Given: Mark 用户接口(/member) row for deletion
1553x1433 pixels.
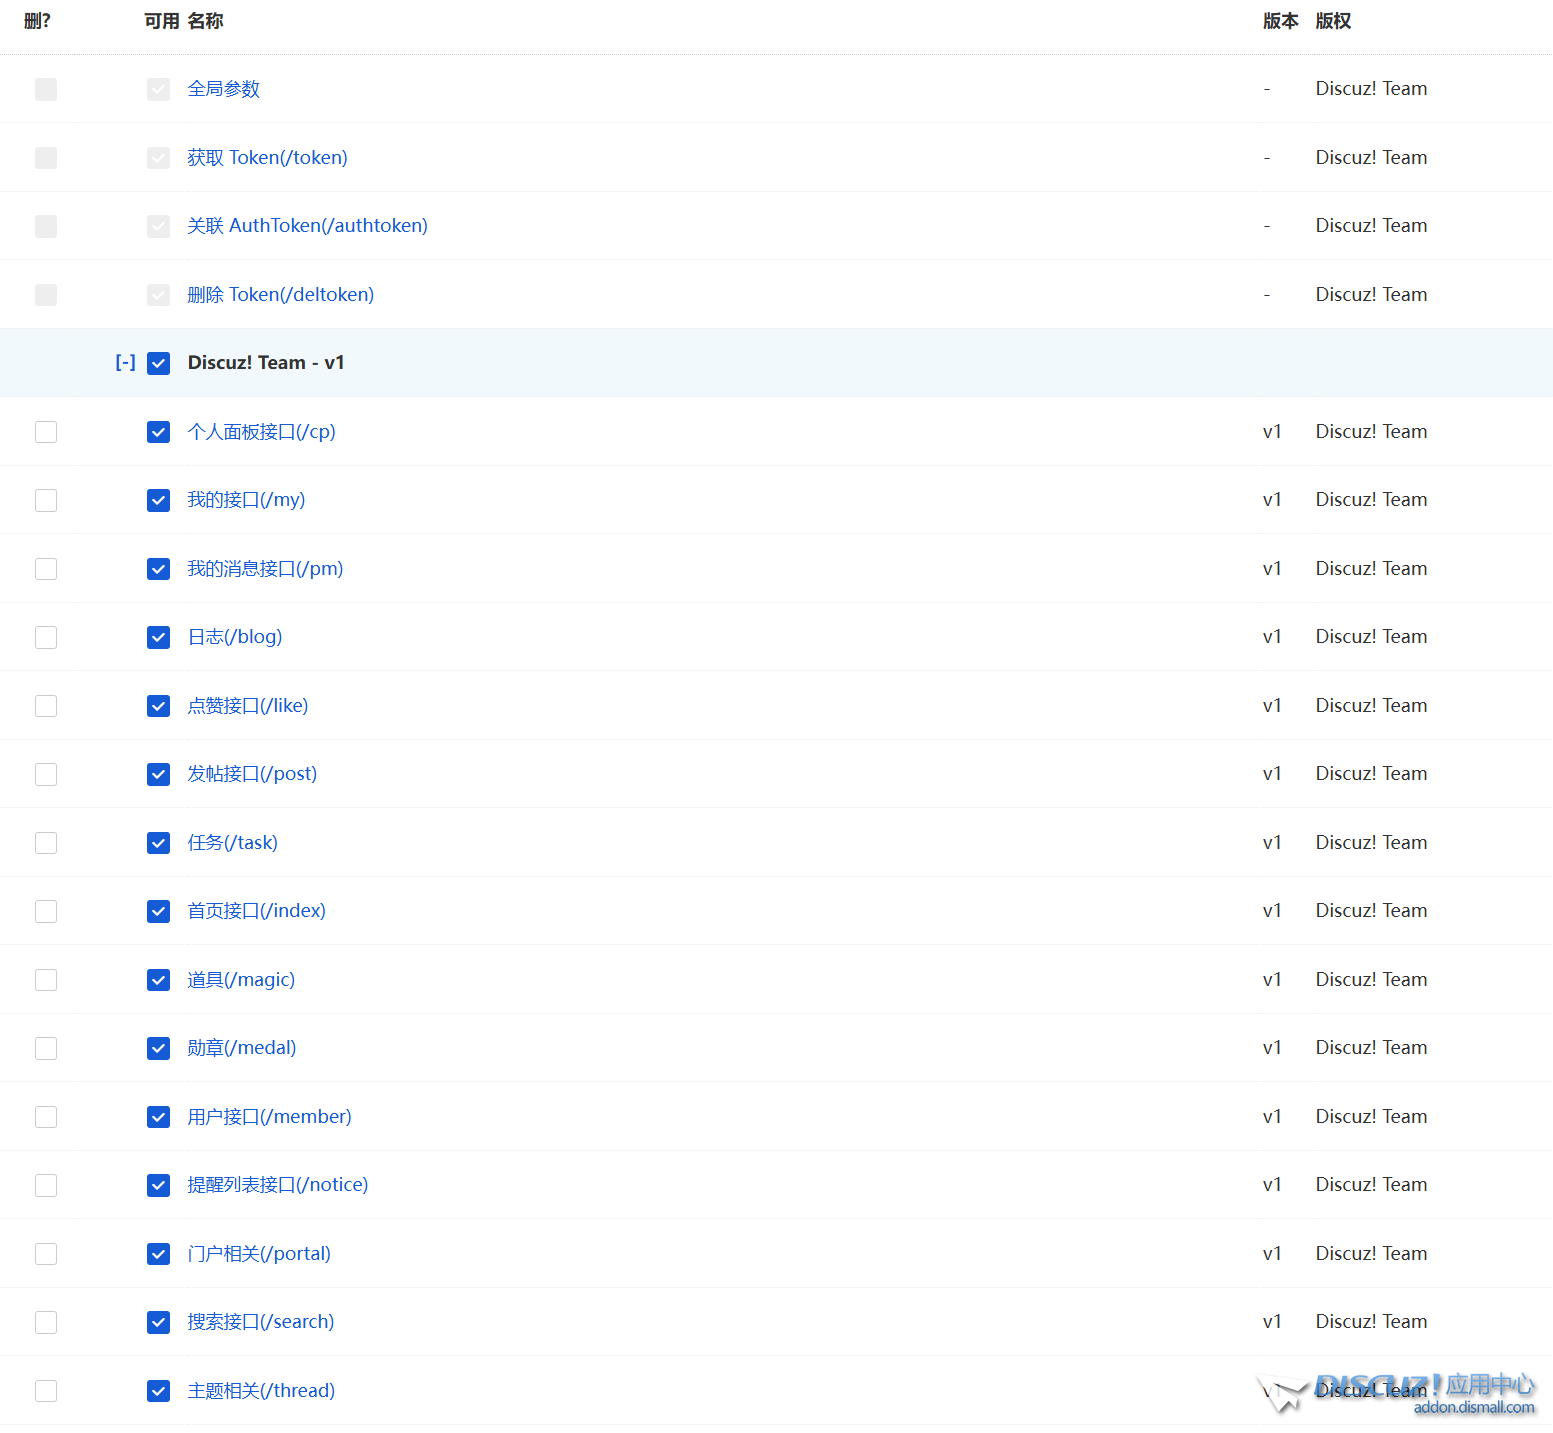Looking at the screenshot, I should [x=46, y=1117].
